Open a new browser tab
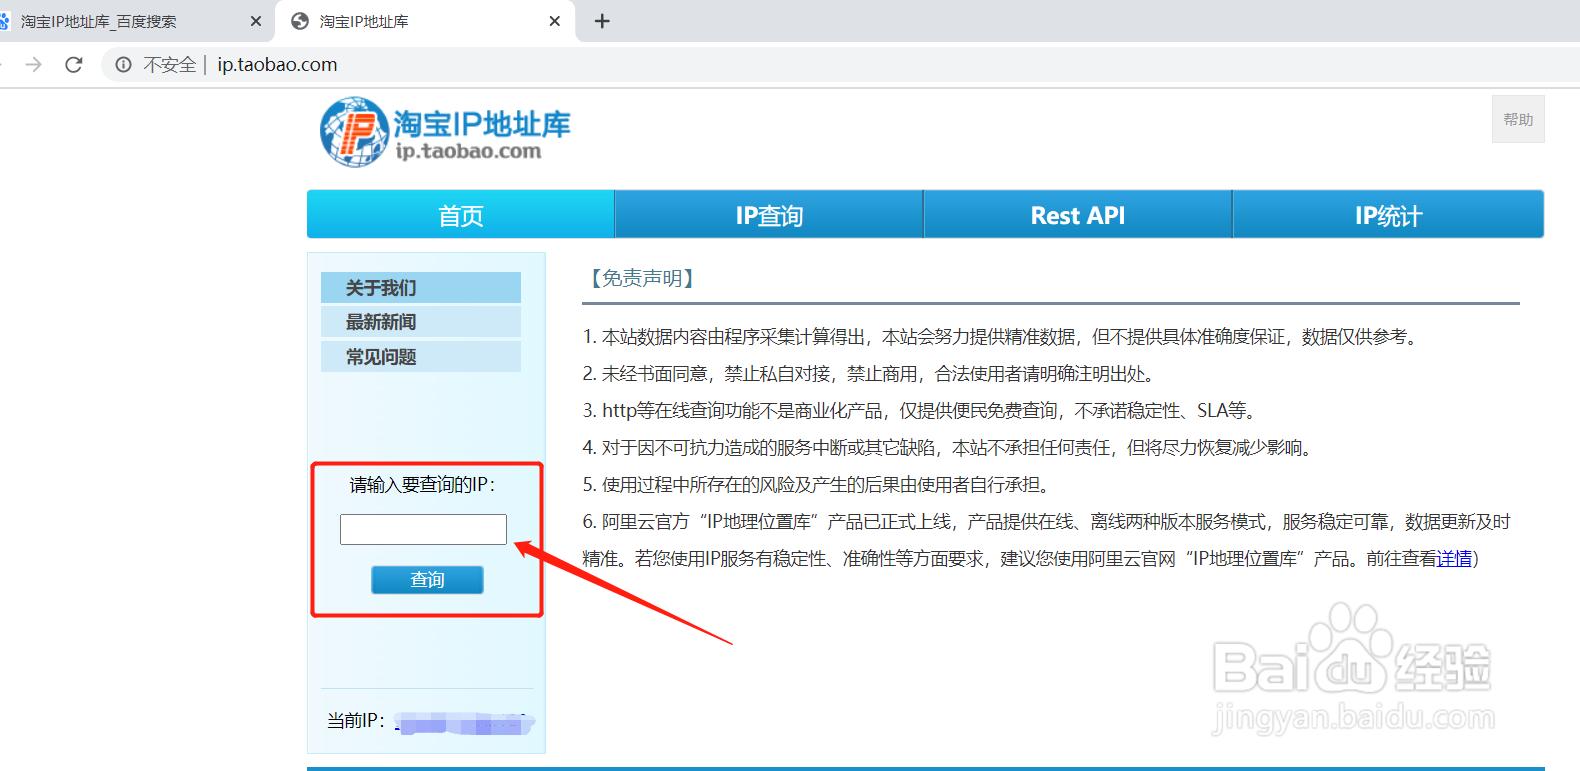Viewport: 1580px width, 771px height. click(x=602, y=21)
